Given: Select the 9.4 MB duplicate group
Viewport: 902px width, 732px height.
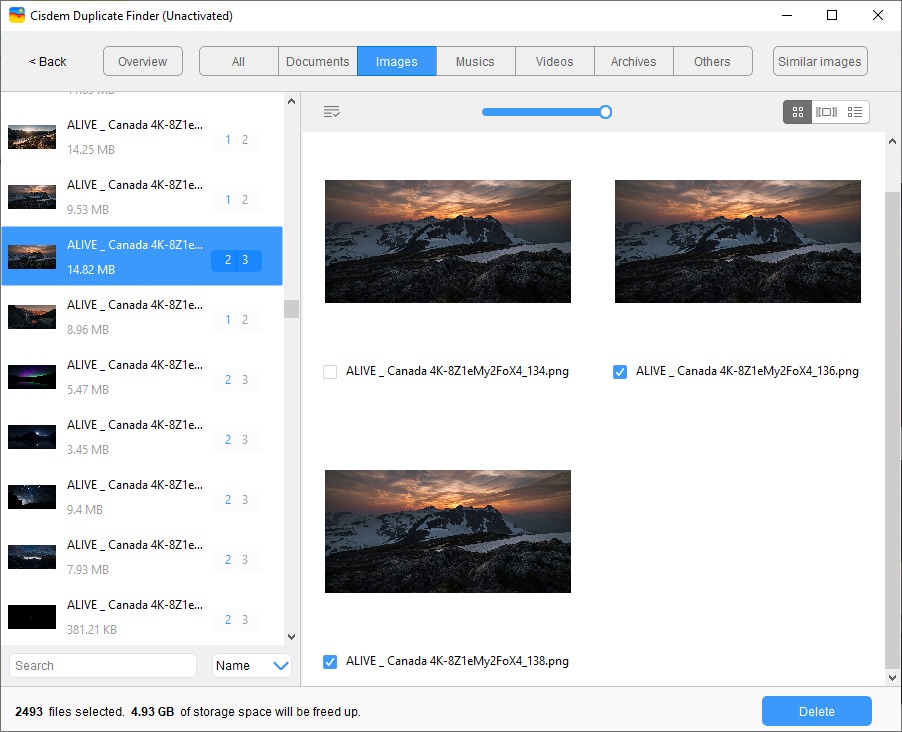Looking at the screenshot, I should point(142,496).
